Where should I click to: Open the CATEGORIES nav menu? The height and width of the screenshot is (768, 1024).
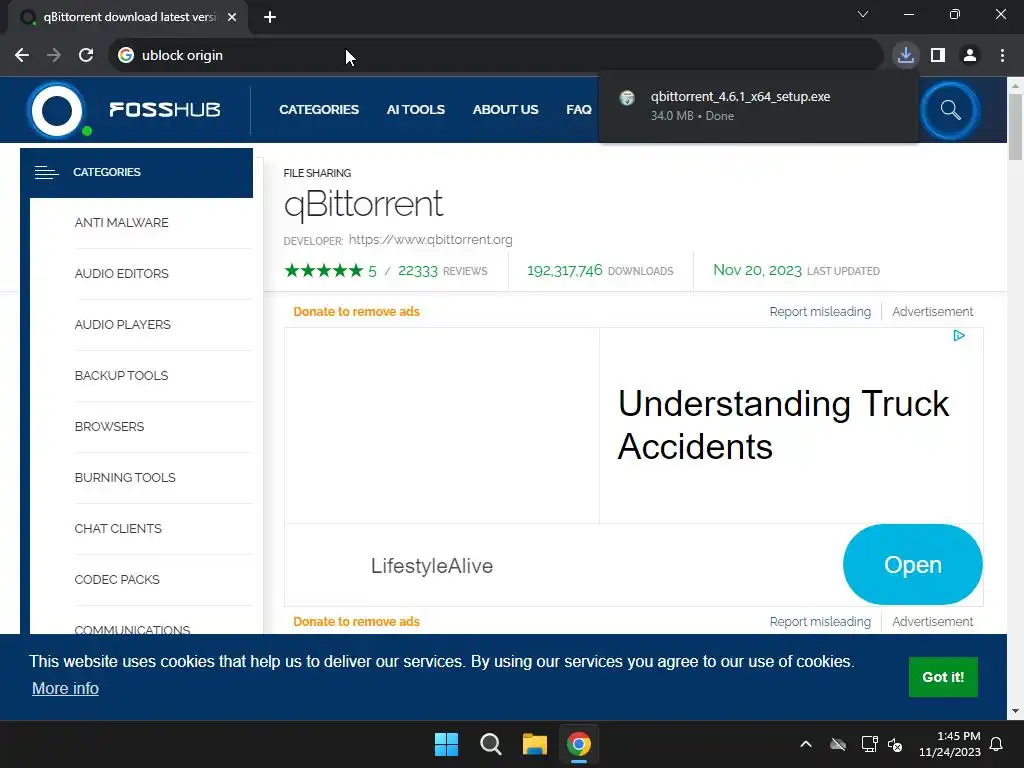pos(319,110)
